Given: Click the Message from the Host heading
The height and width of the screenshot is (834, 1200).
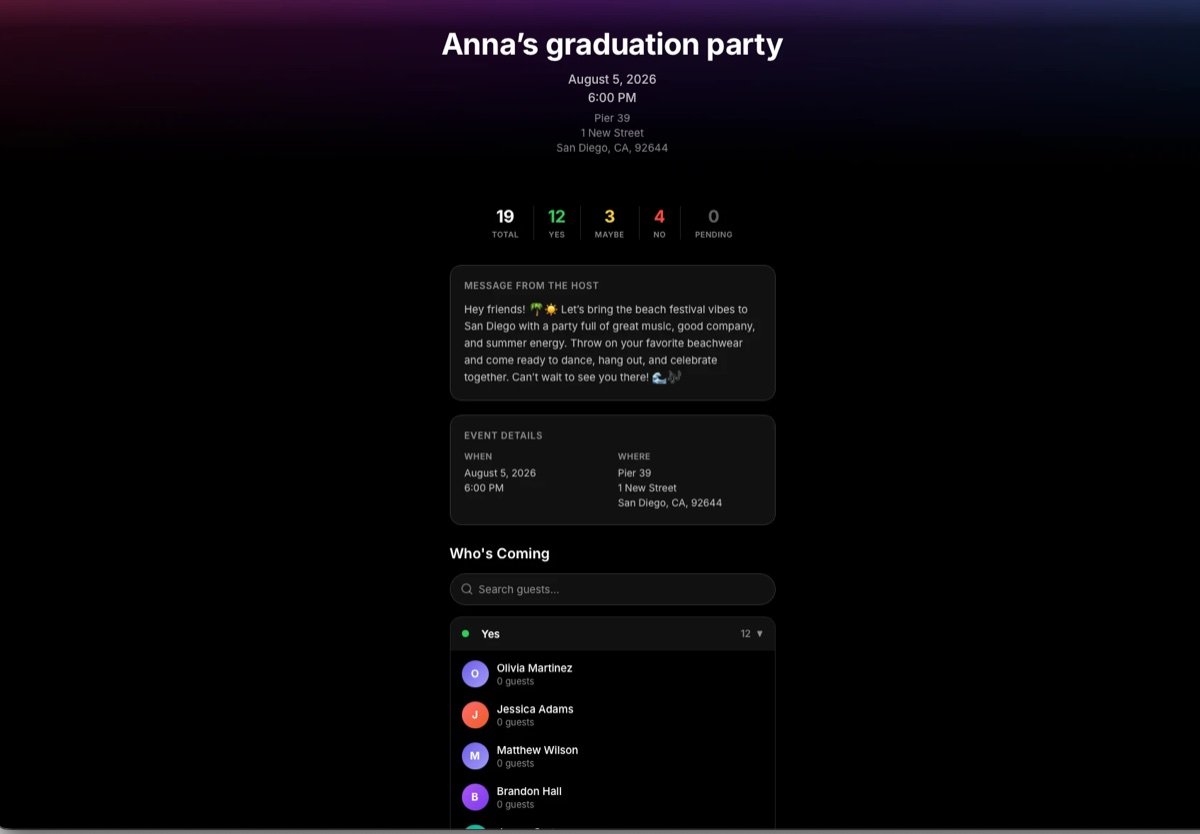Looking at the screenshot, I should pyautogui.click(x=531, y=285).
